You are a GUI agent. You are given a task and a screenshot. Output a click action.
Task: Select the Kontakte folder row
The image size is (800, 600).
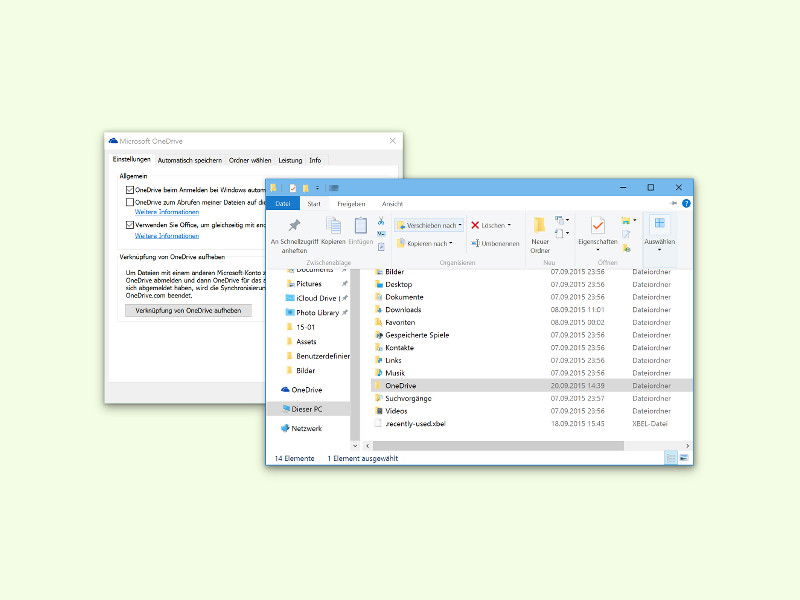tap(532, 347)
